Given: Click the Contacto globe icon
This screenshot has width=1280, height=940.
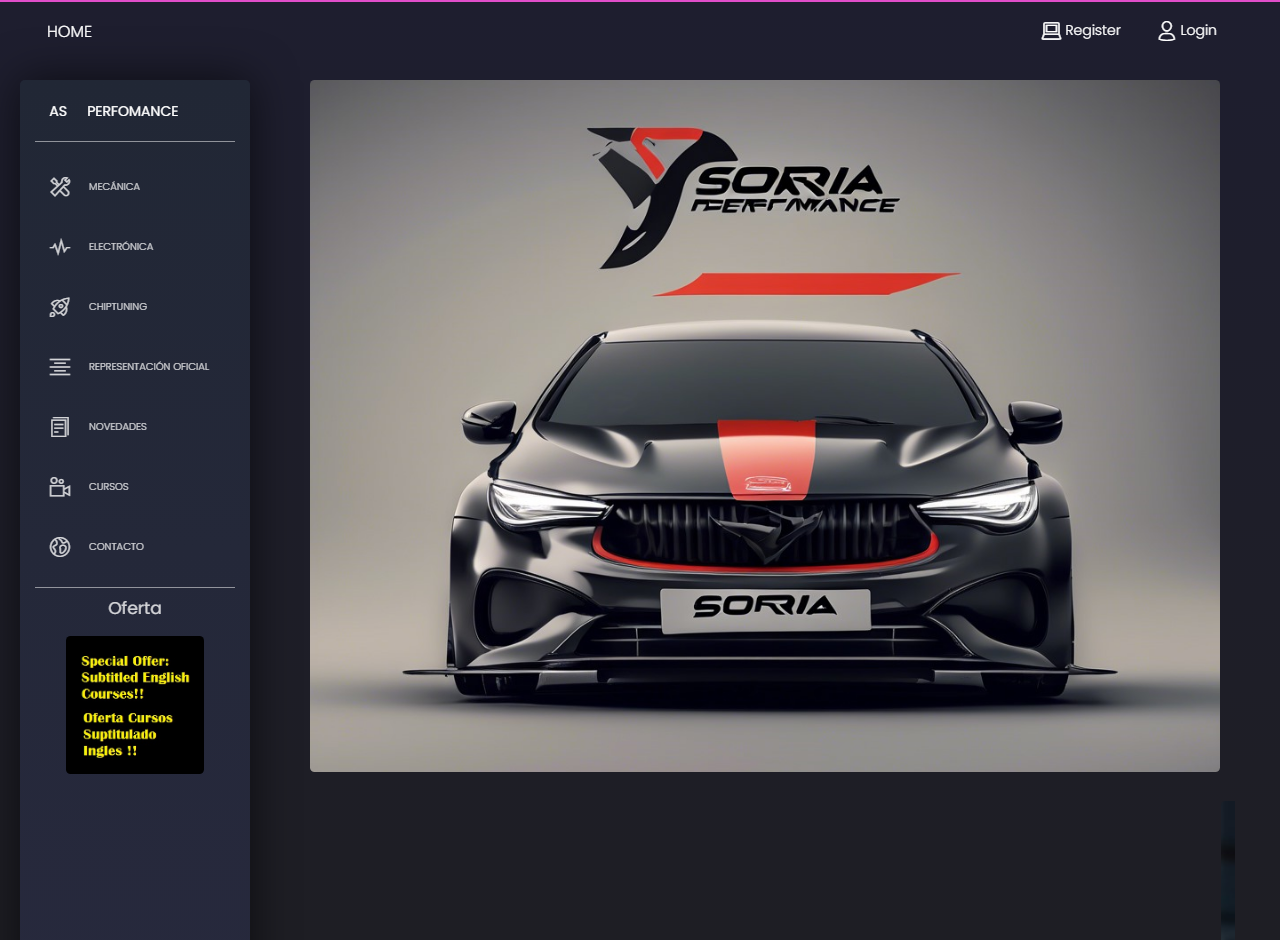Looking at the screenshot, I should (x=60, y=547).
